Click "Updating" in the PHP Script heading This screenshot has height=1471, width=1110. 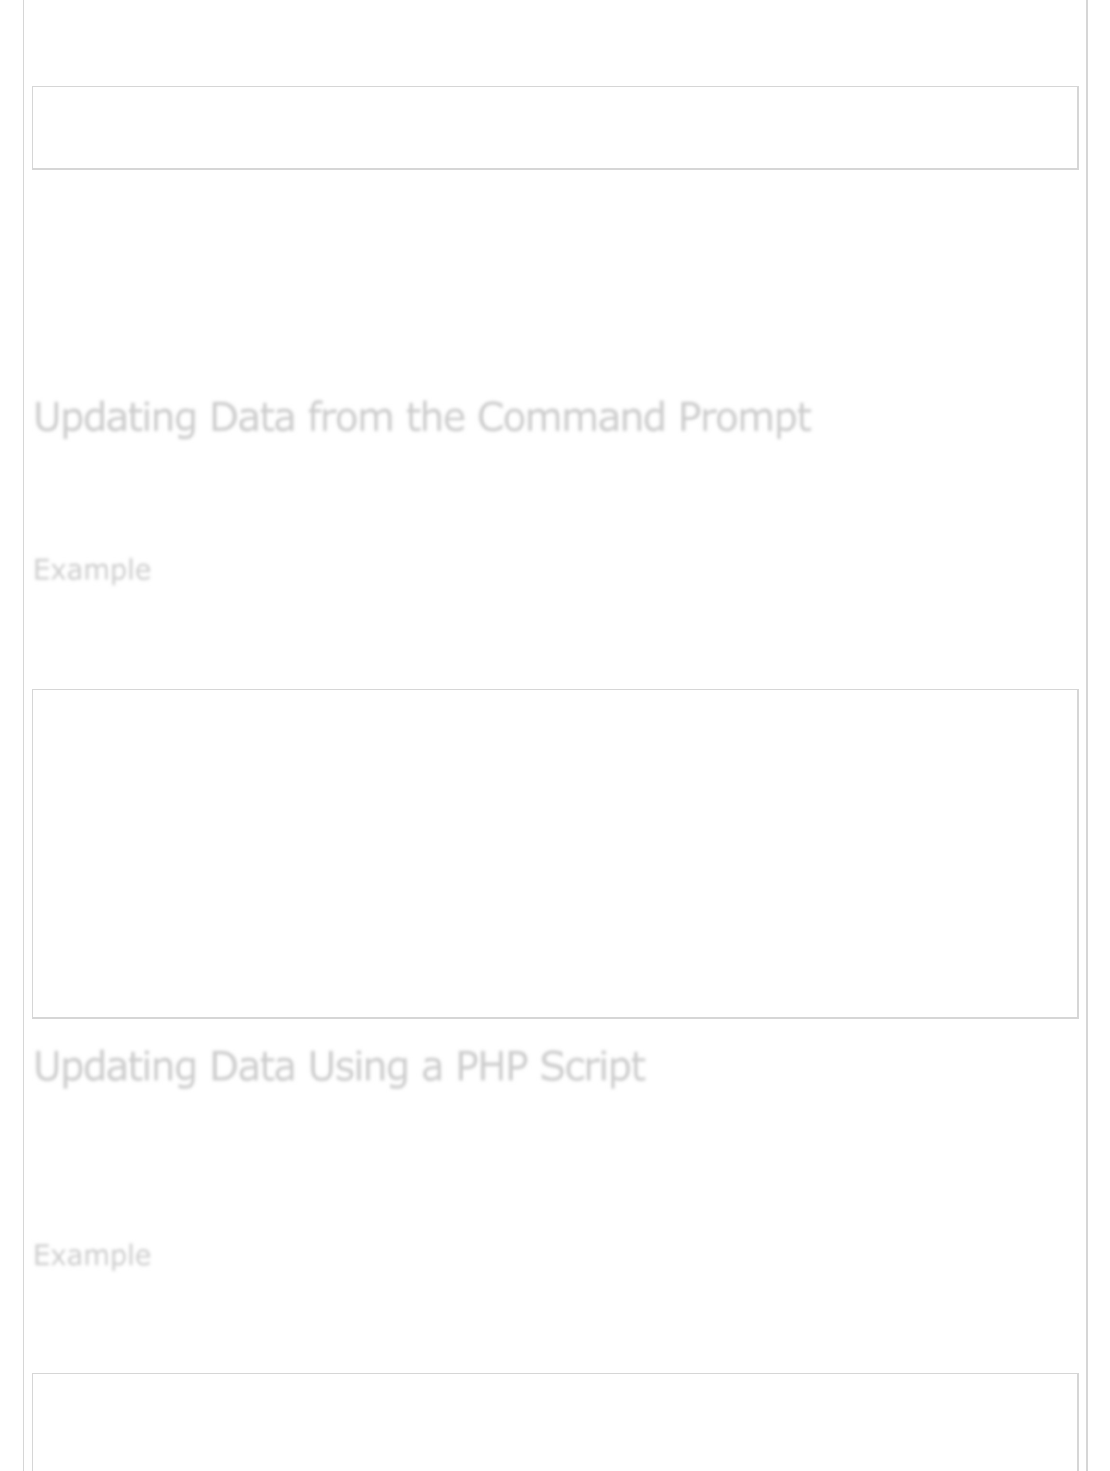click(x=115, y=1067)
